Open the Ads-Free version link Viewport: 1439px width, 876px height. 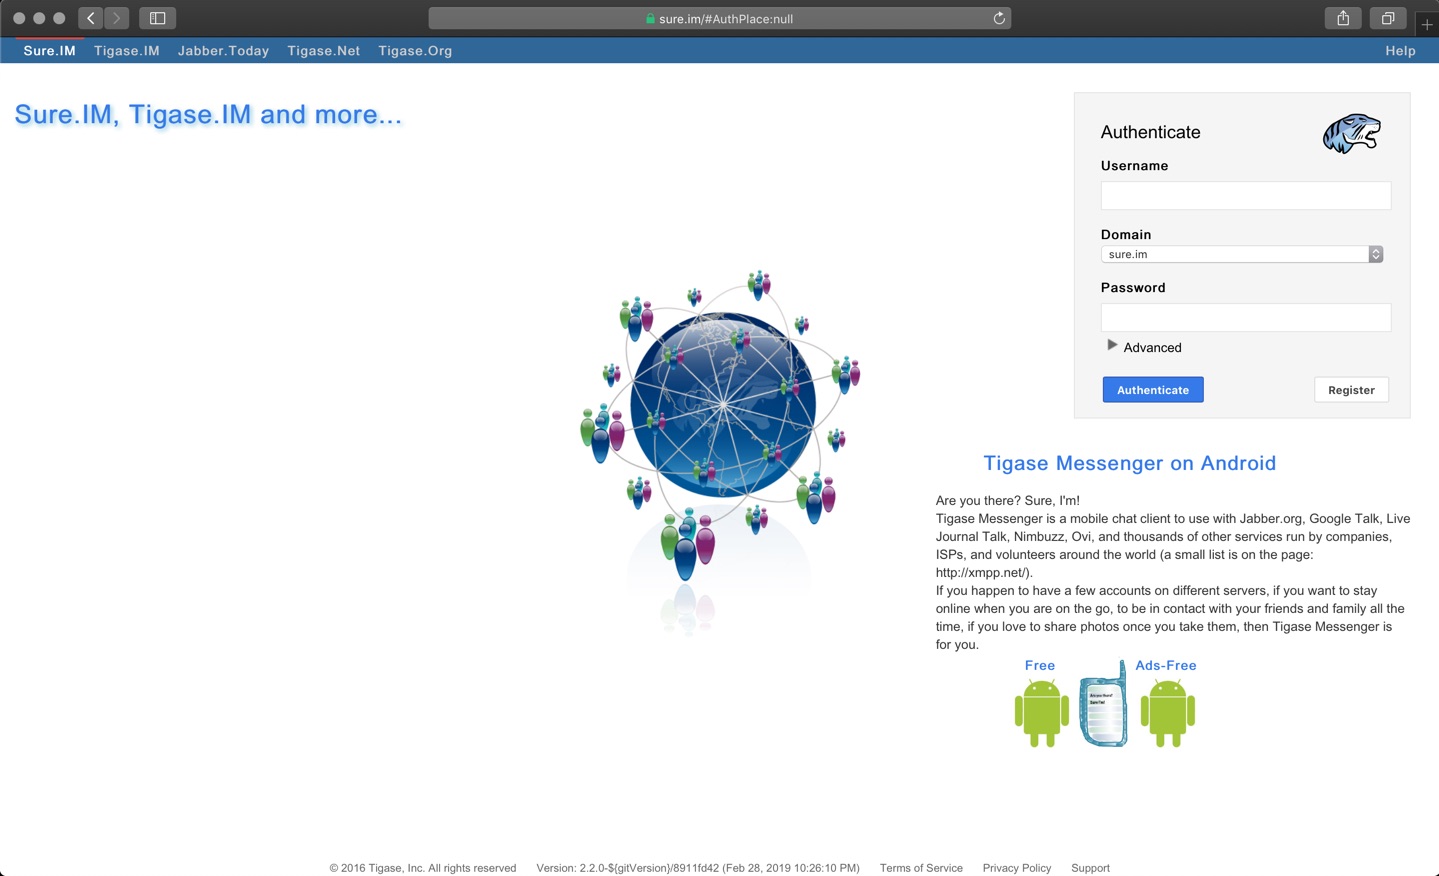(x=1166, y=665)
